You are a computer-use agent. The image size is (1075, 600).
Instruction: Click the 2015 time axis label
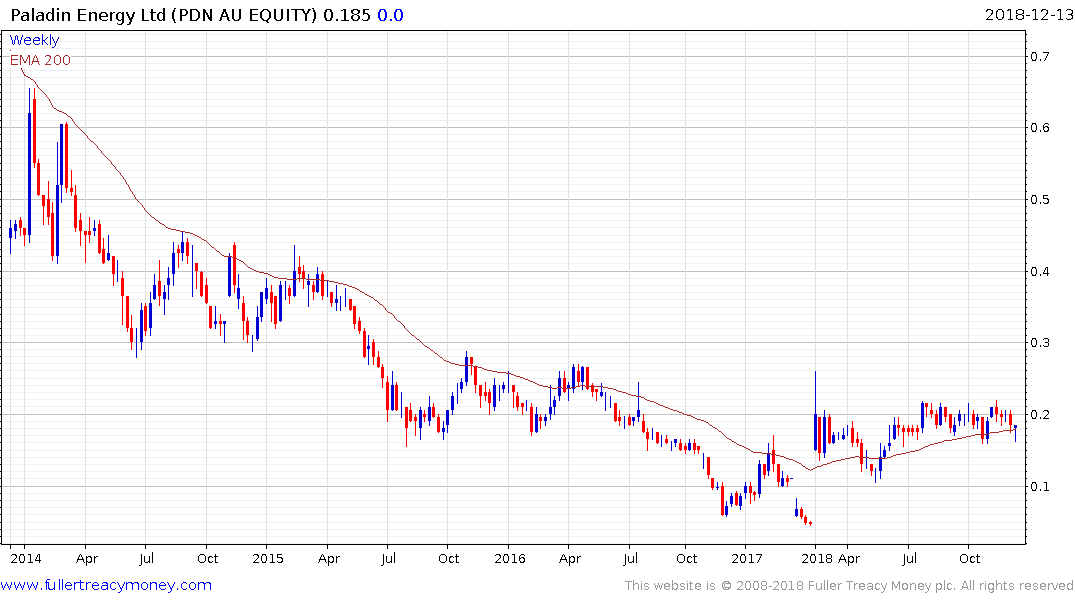click(268, 558)
